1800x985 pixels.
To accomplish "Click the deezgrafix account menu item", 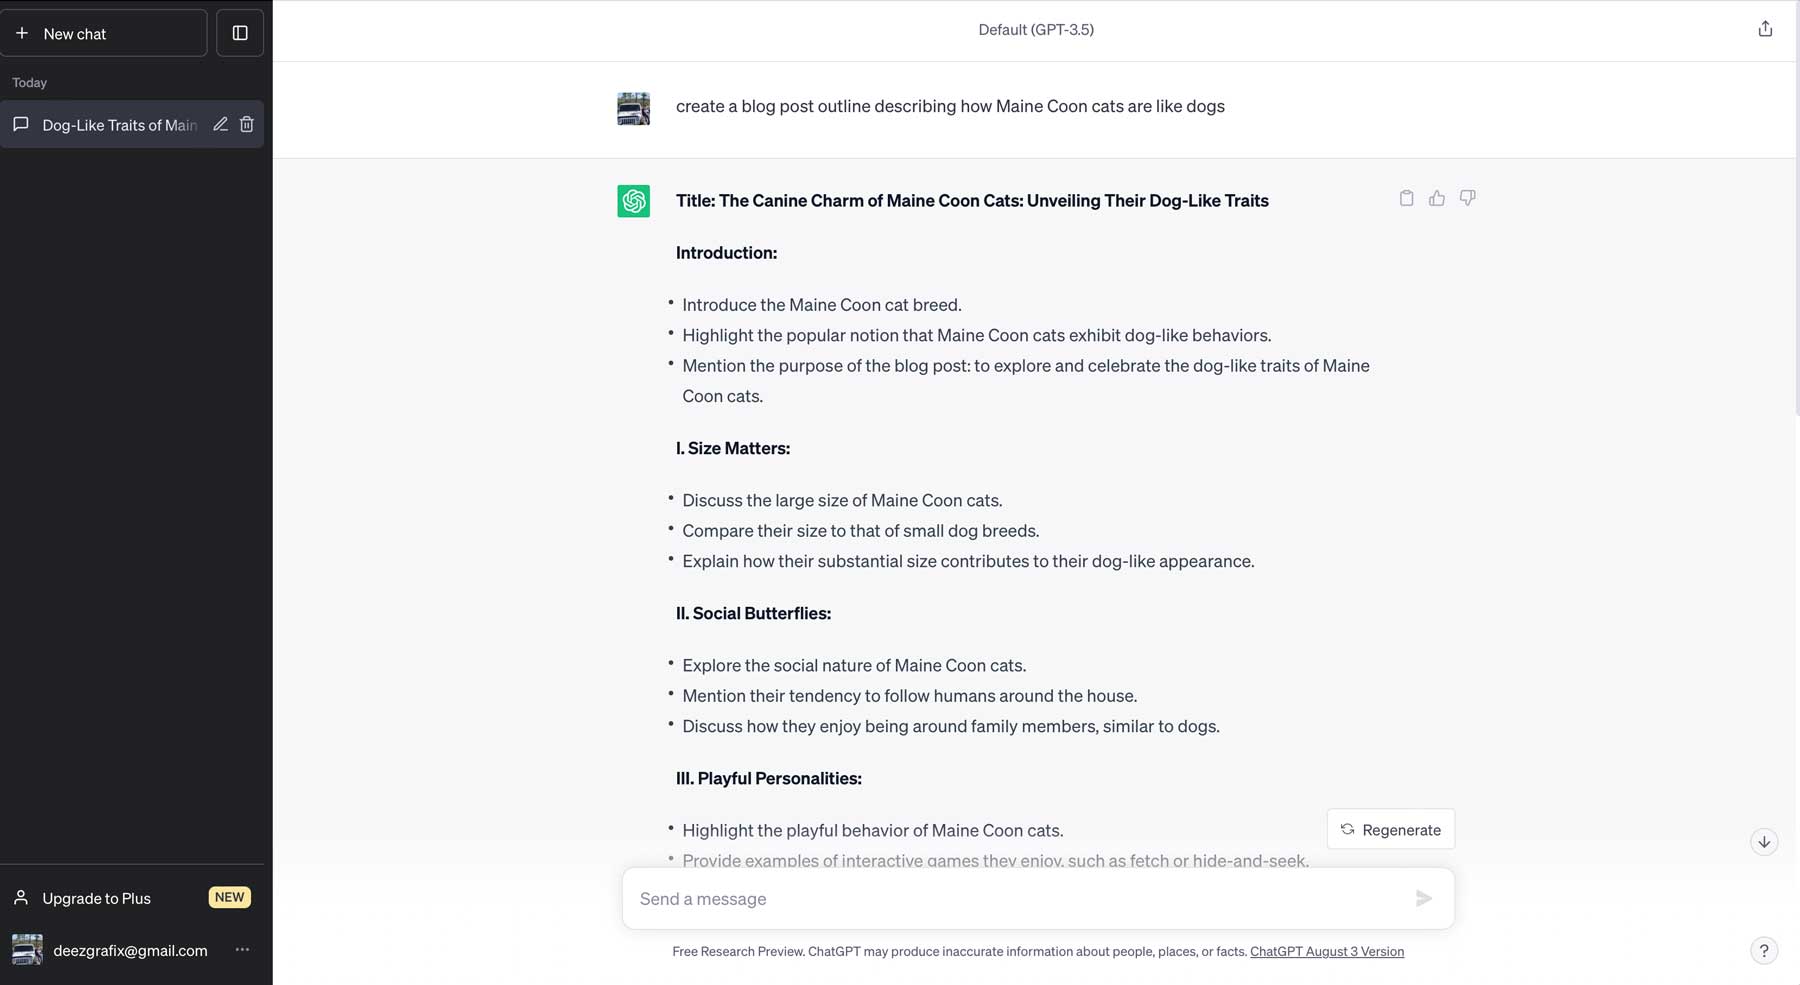I will [x=130, y=950].
